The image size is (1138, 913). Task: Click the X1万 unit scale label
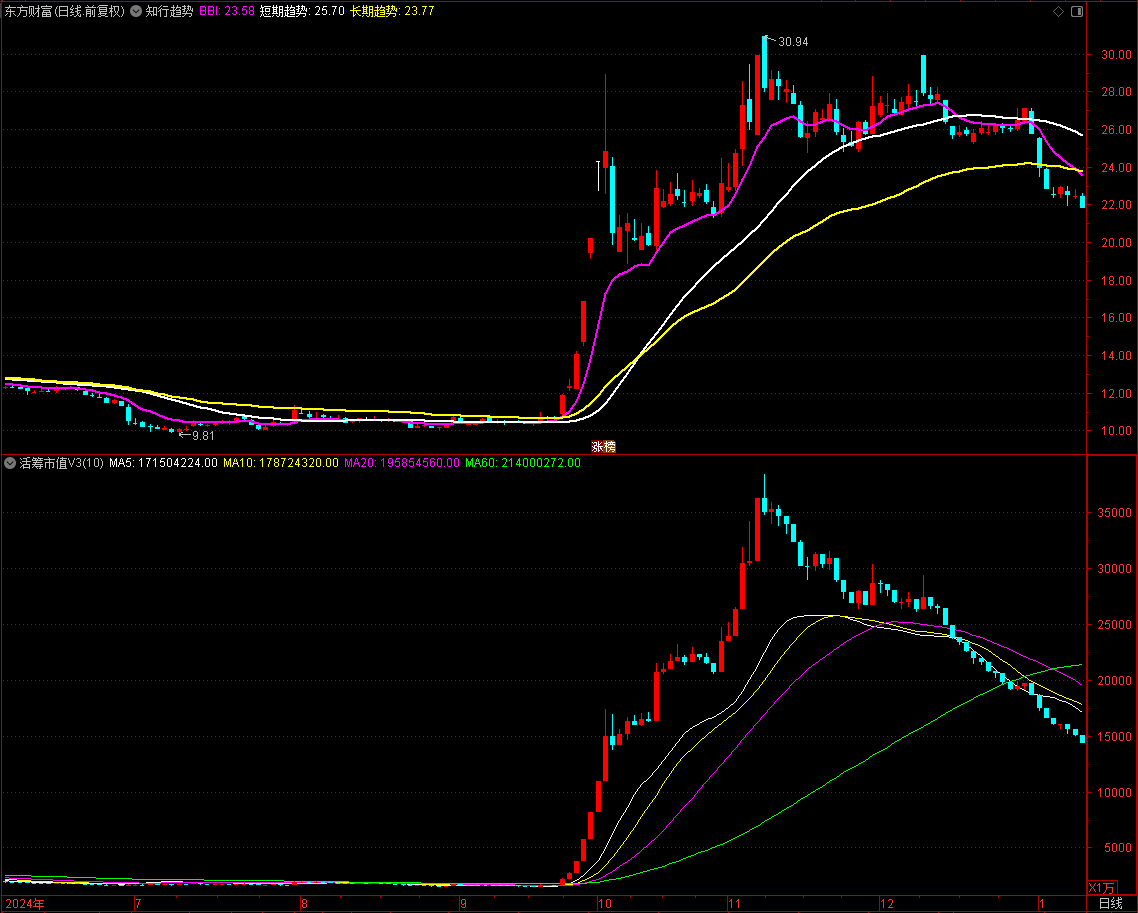point(1101,887)
